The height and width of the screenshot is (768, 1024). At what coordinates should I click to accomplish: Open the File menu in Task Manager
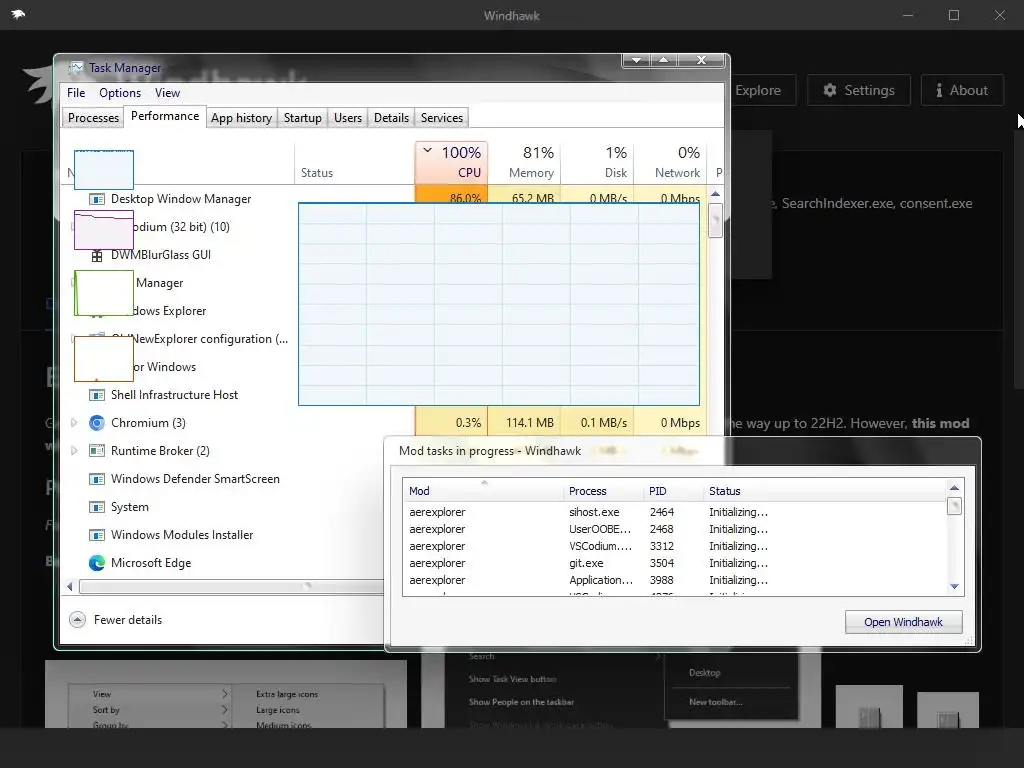[x=76, y=93]
